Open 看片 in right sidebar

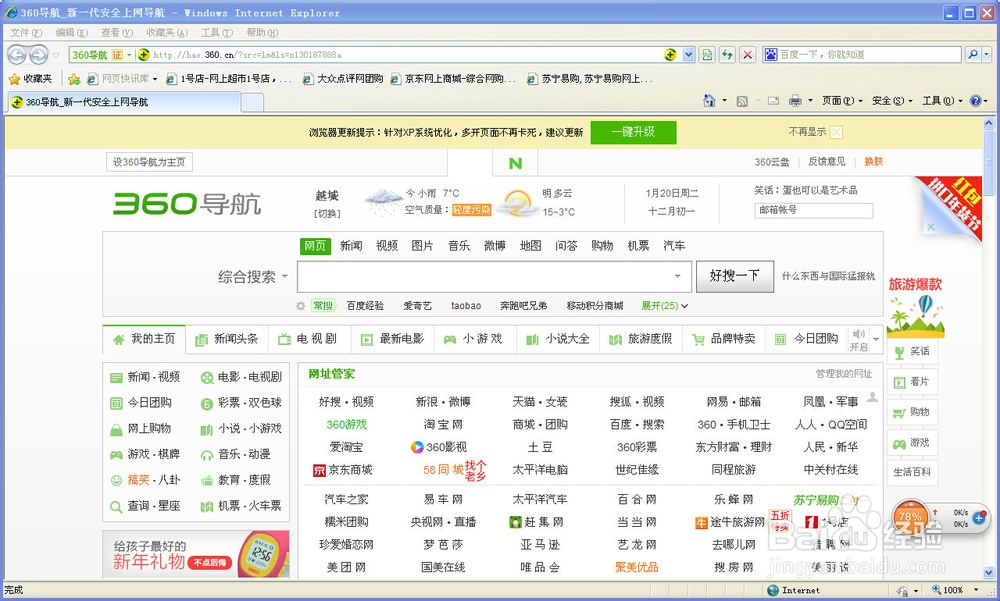pos(912,382)
